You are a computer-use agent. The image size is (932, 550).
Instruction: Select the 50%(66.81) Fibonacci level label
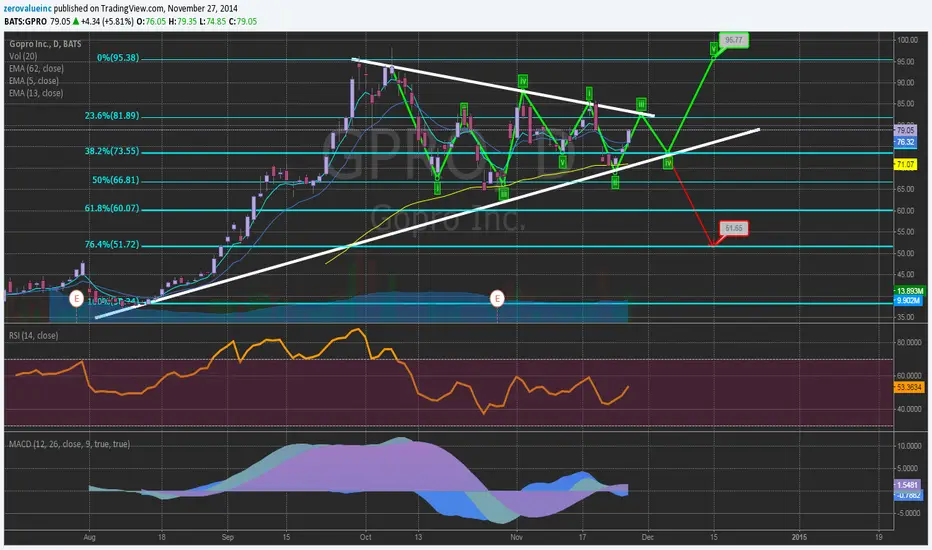(x=115, y=180)
